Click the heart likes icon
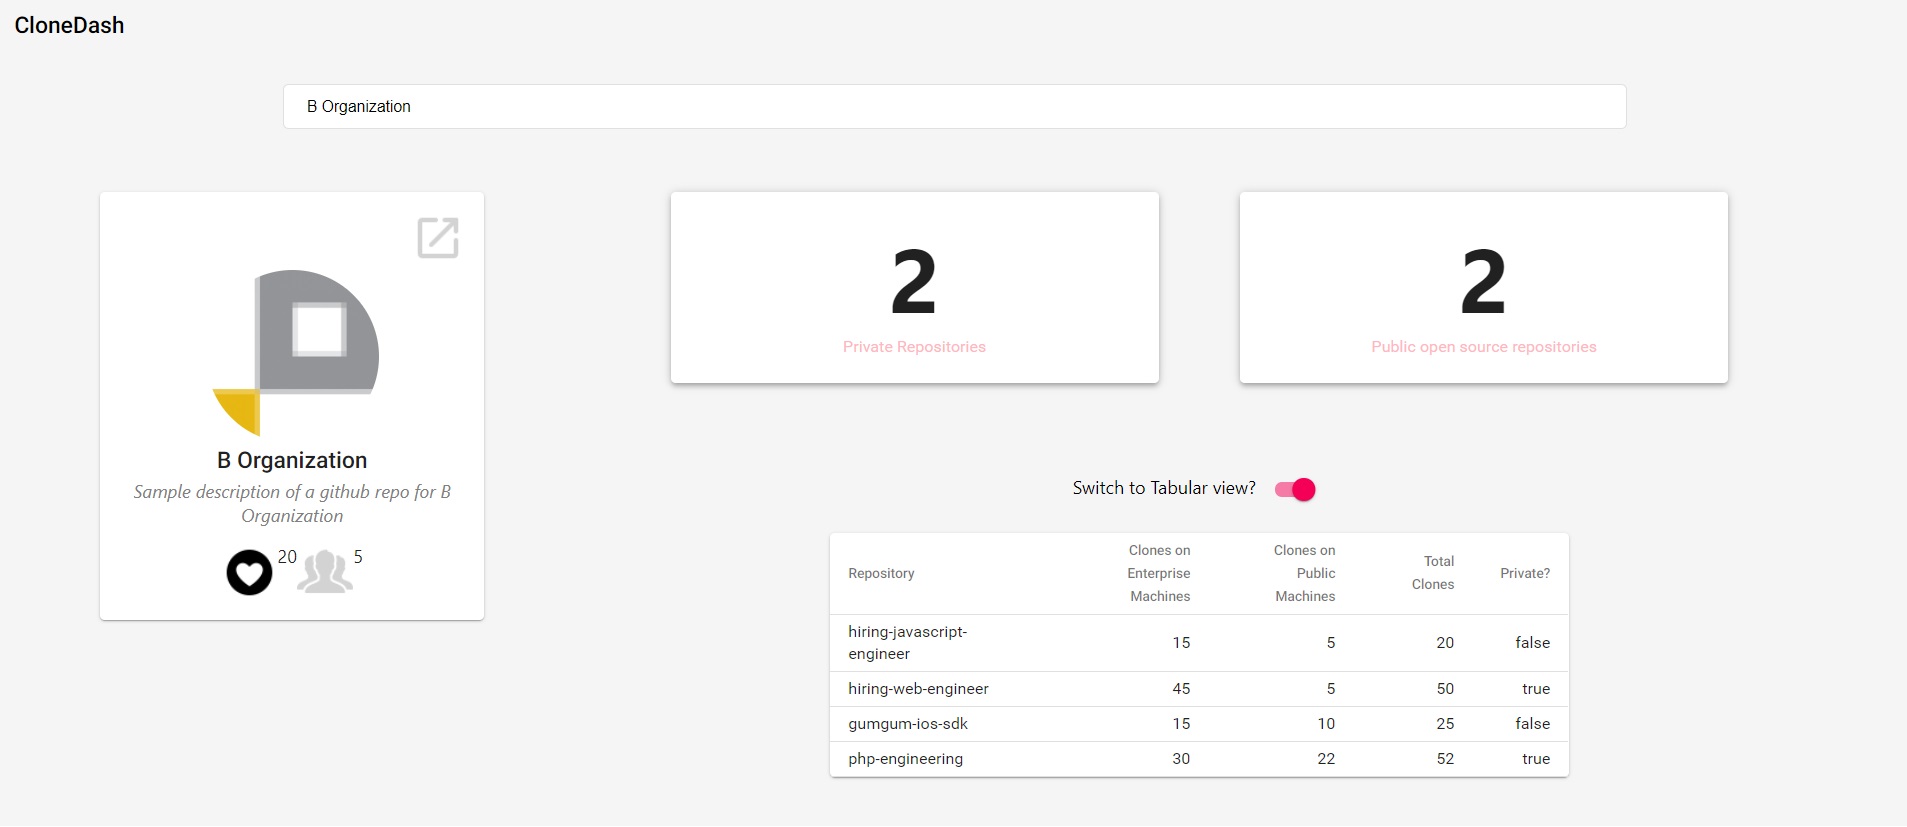 point(249,573)
